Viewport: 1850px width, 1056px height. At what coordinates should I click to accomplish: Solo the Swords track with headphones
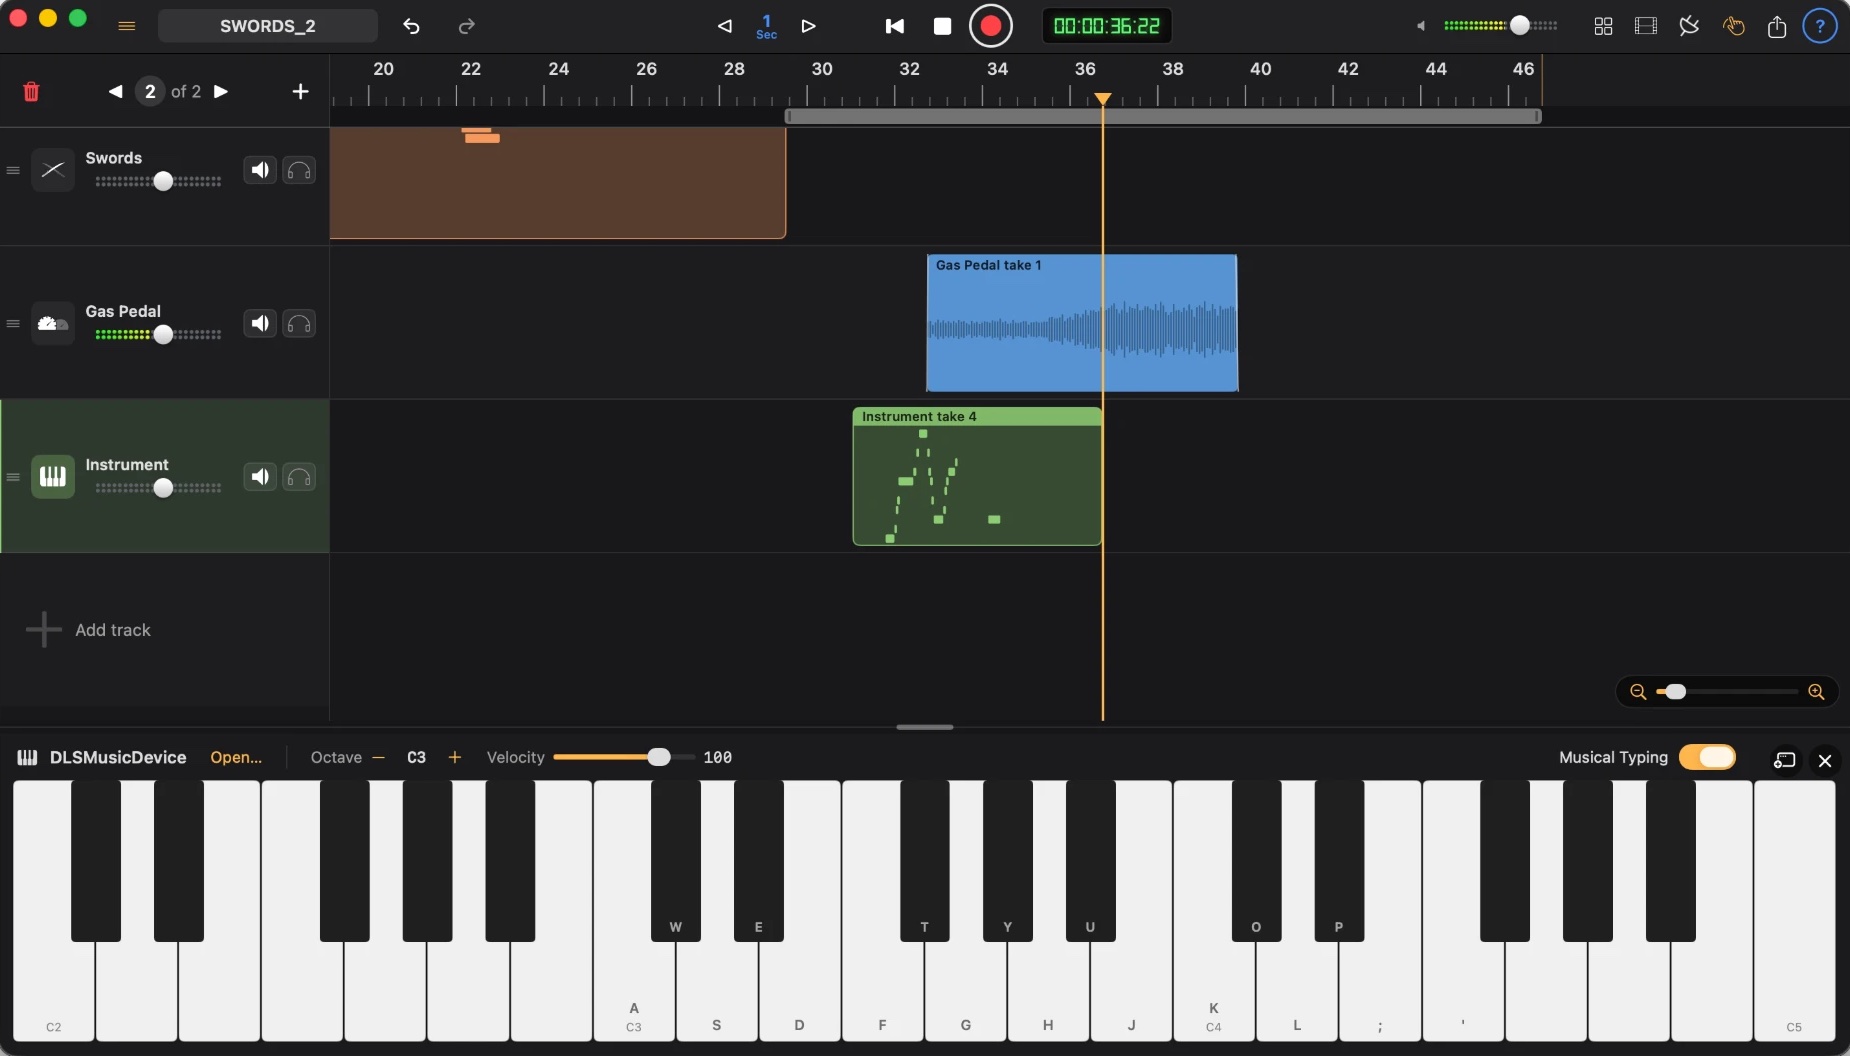299,170
